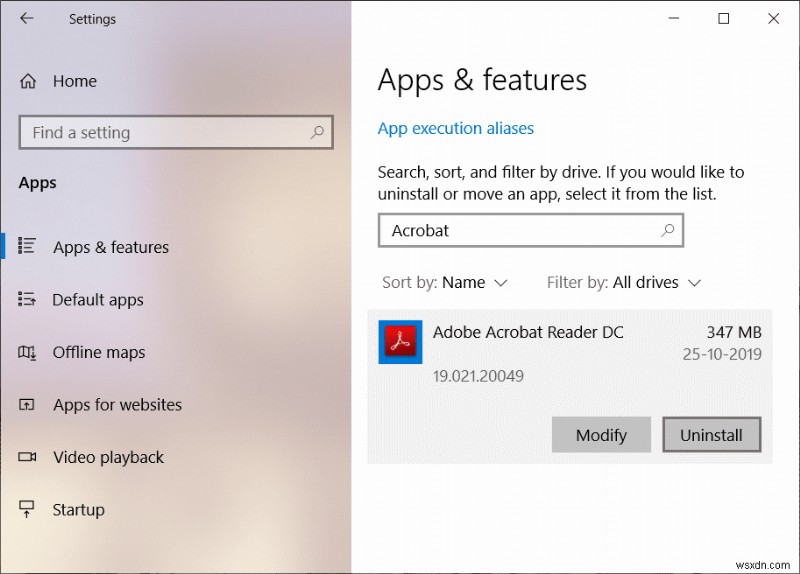This screenshot has width=800, height=574.
Task: Close the Settings window
Action: point(773,18)
